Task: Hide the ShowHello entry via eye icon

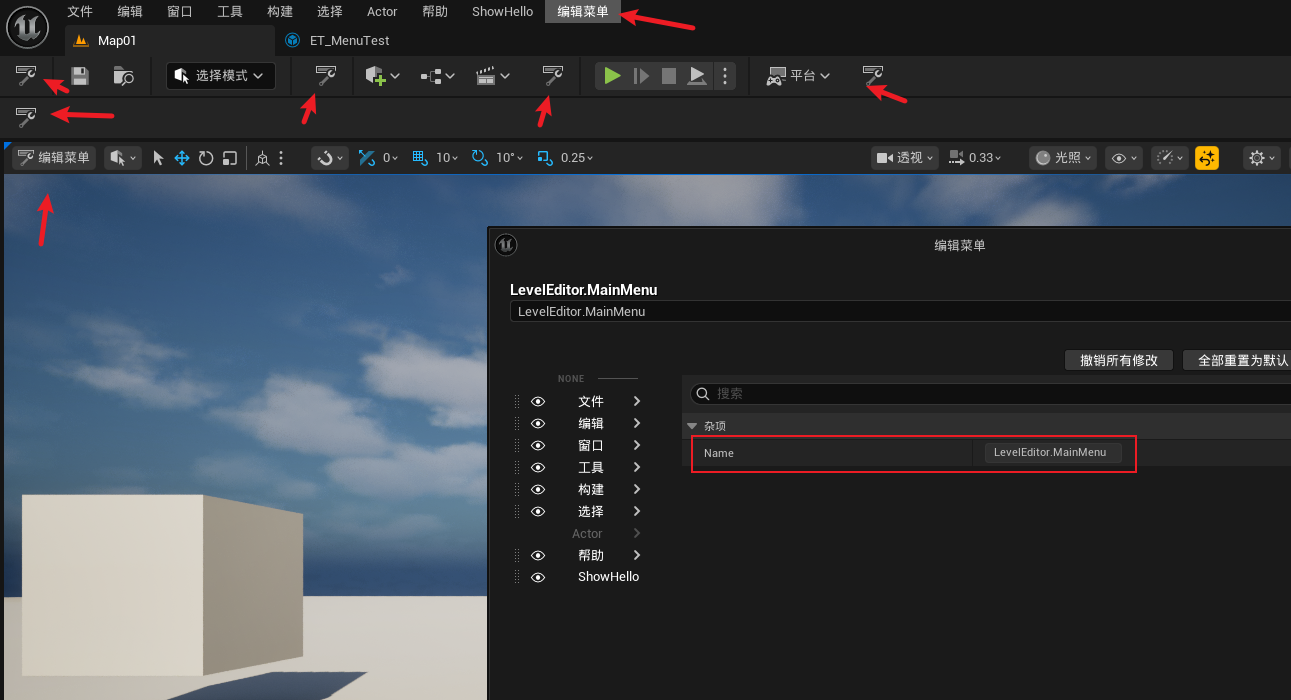Action: 538,577
